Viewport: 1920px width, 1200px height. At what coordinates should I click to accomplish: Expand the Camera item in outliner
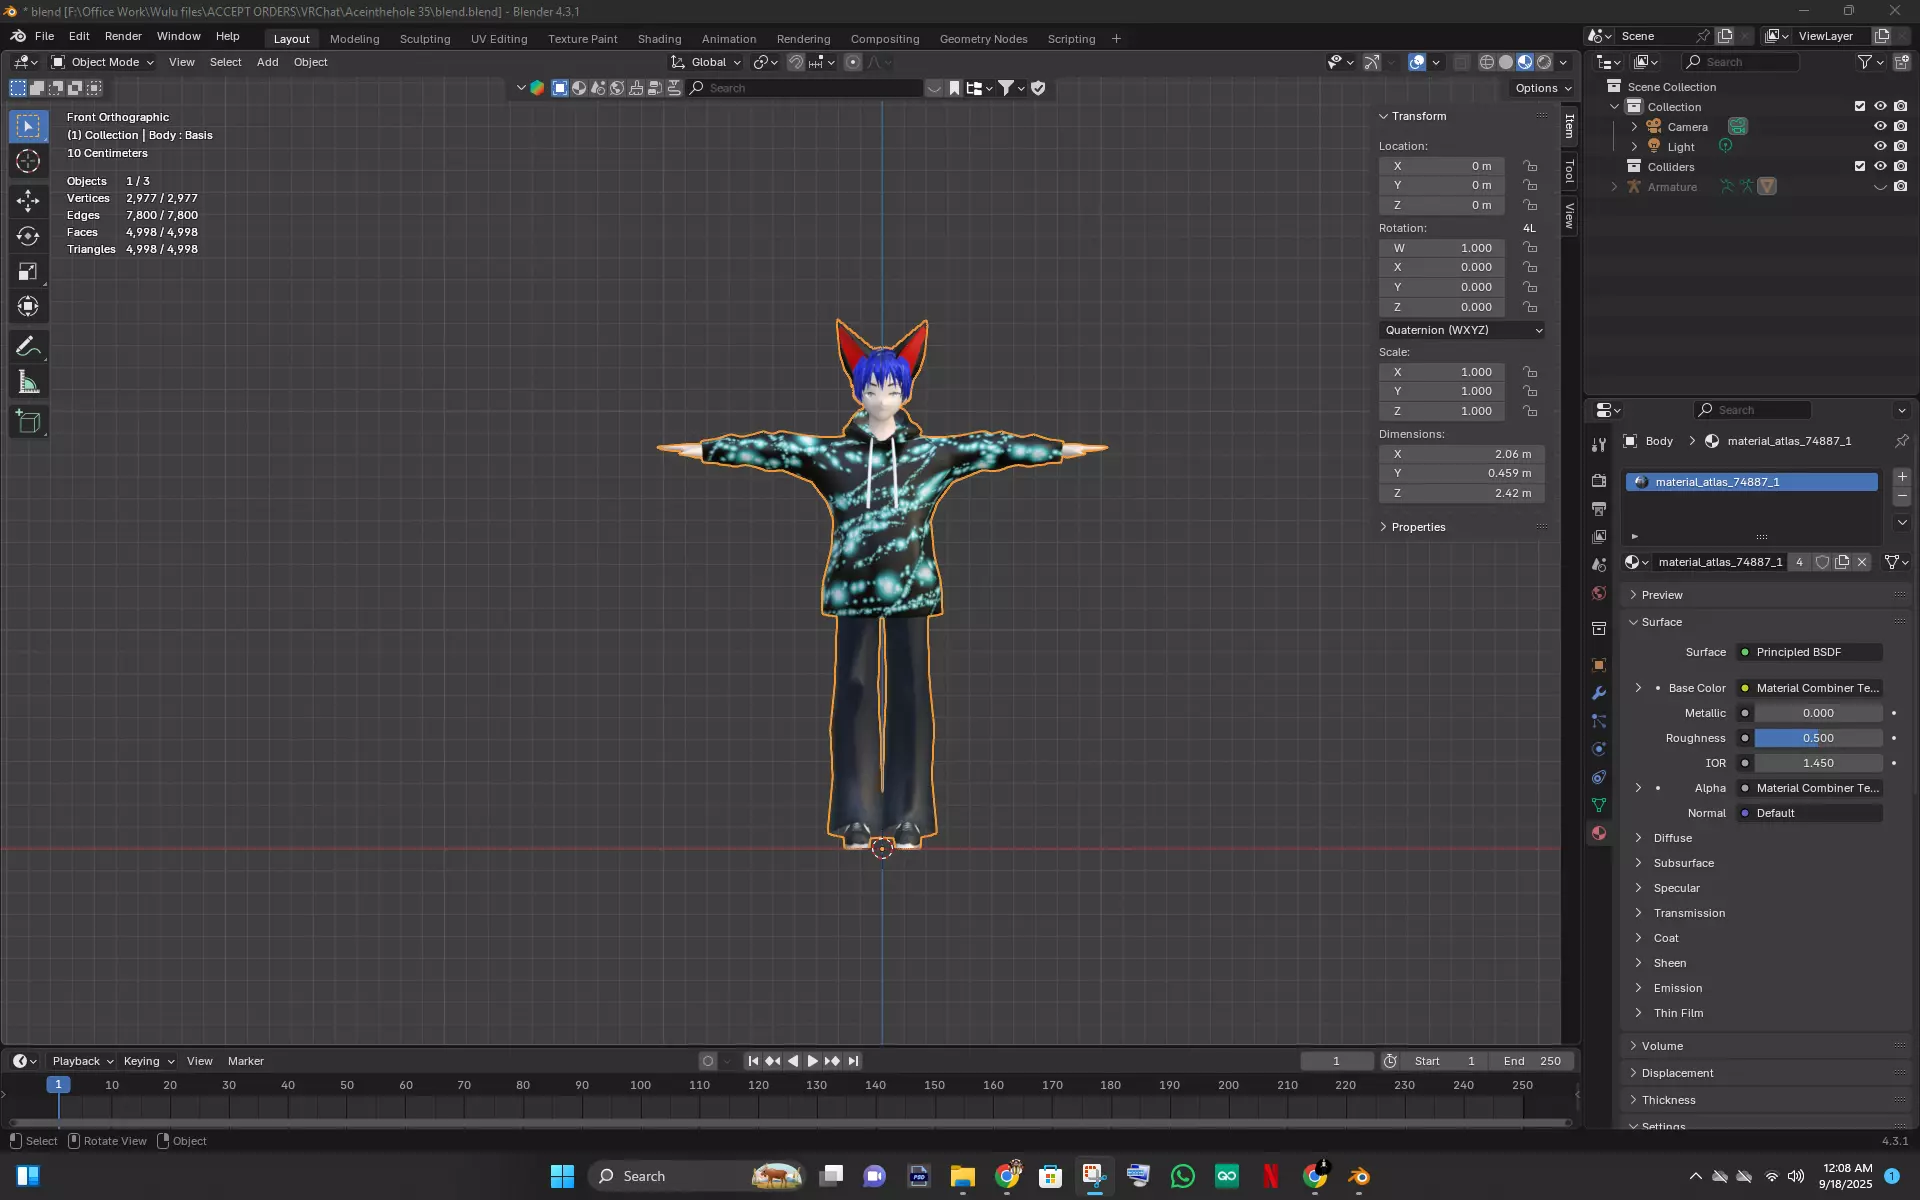point(1634,127)
